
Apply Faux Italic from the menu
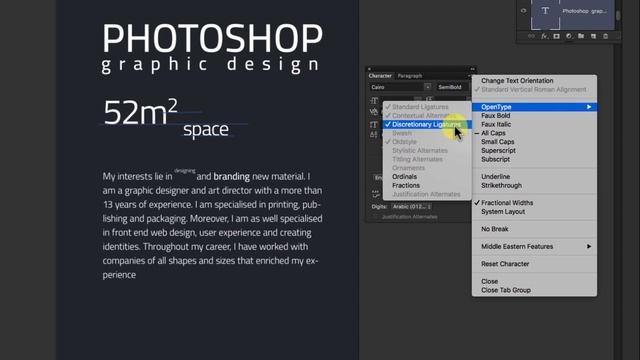click(534, 124)
